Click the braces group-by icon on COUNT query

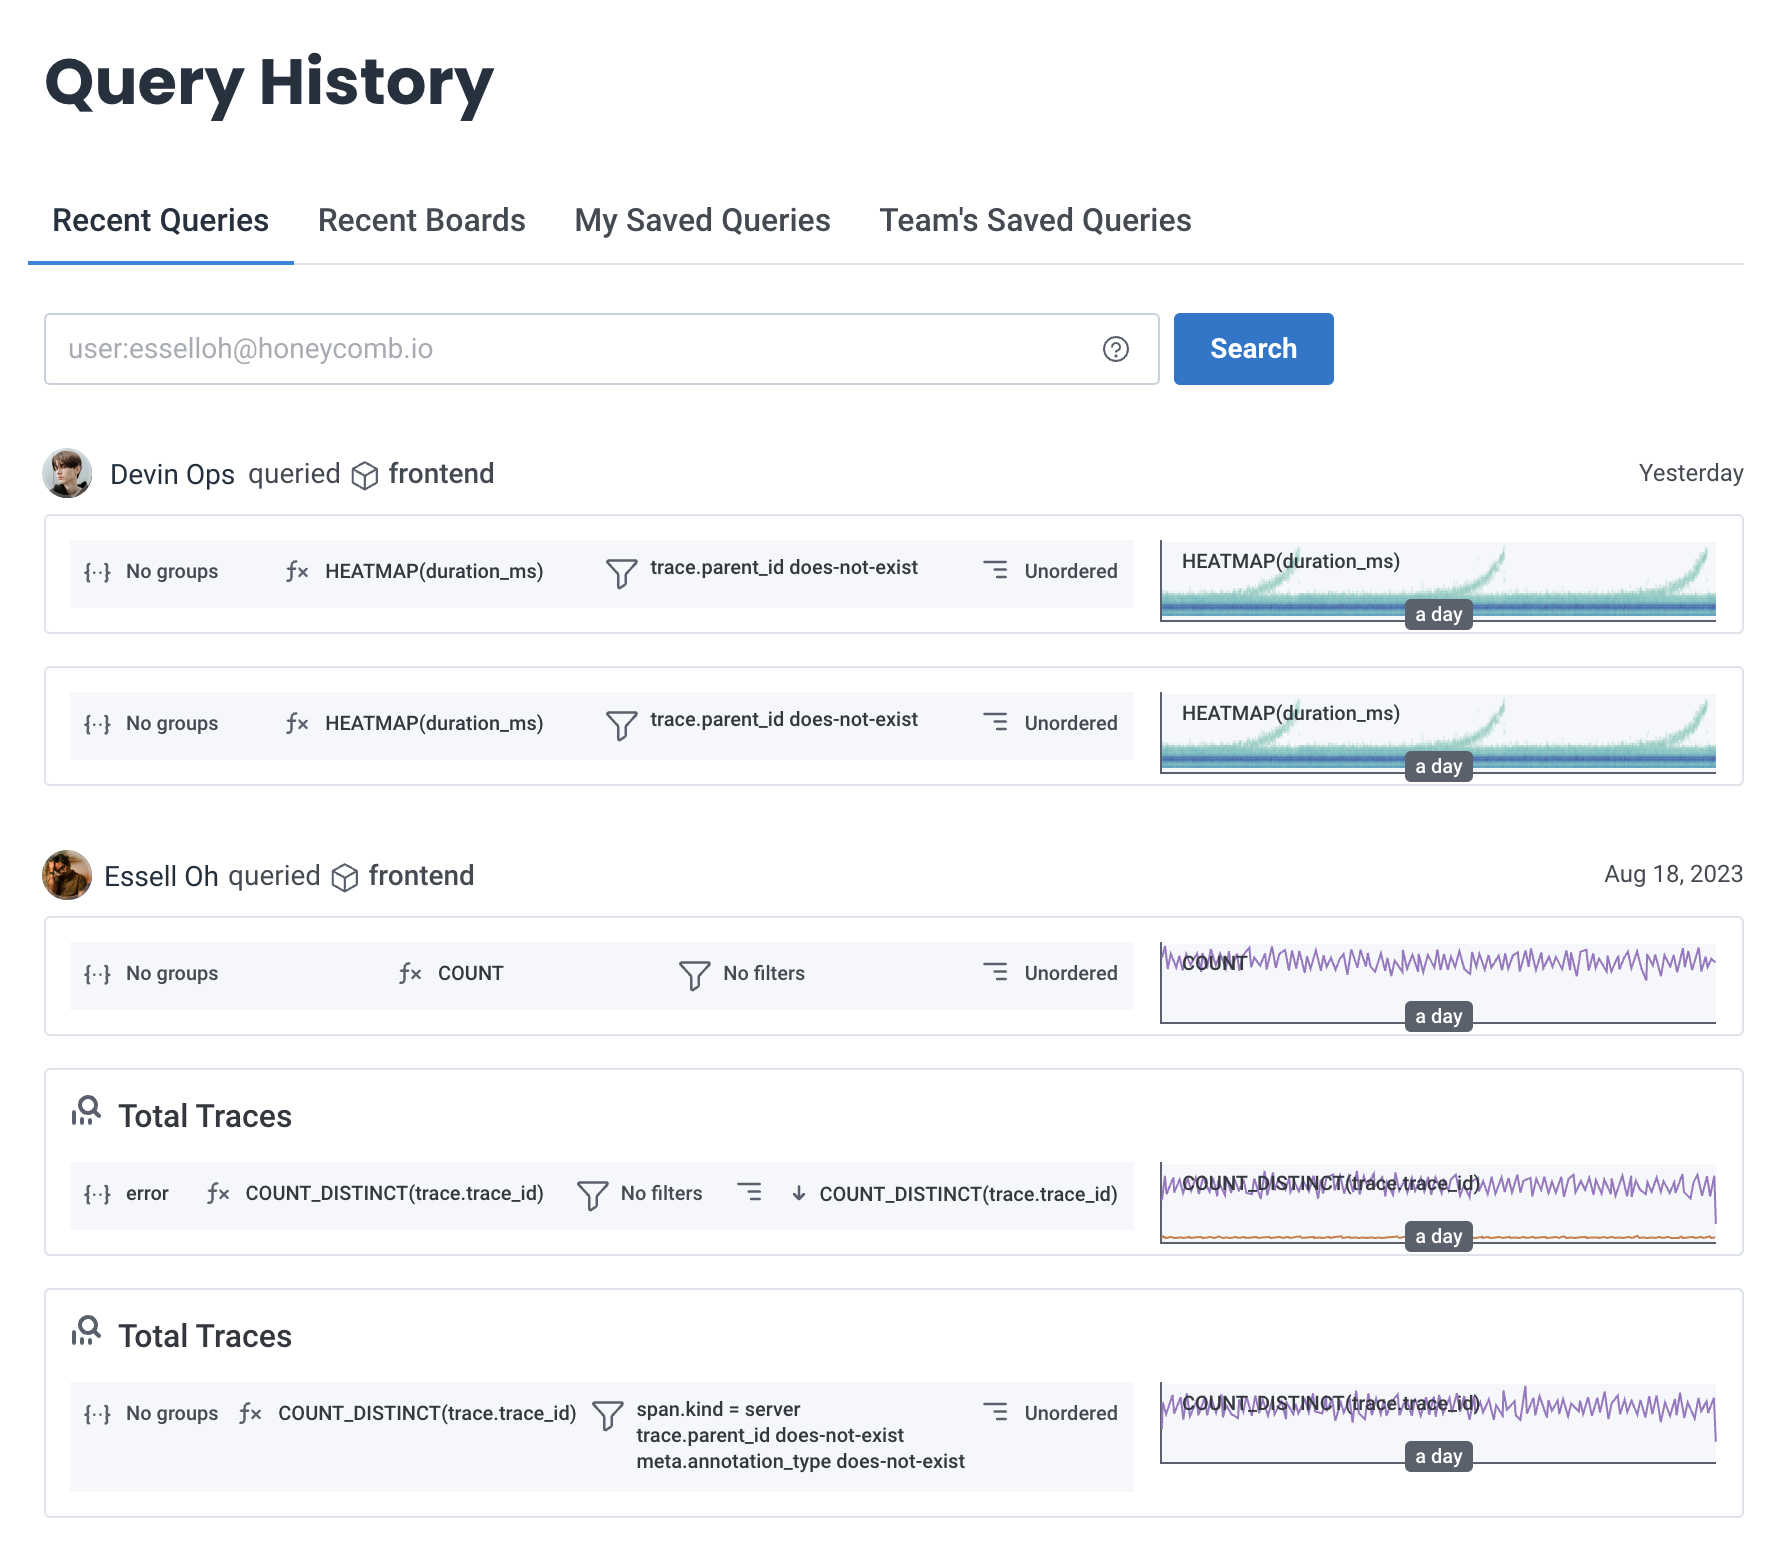click(95, 973)
